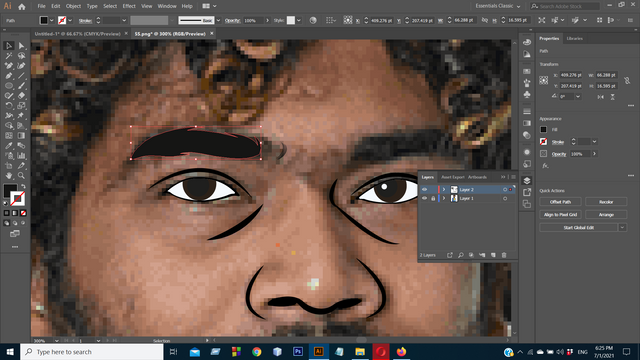Click the Fill swatch in Appearance panel
Viewport: 640px width, 360px height.
click(543, 129)
